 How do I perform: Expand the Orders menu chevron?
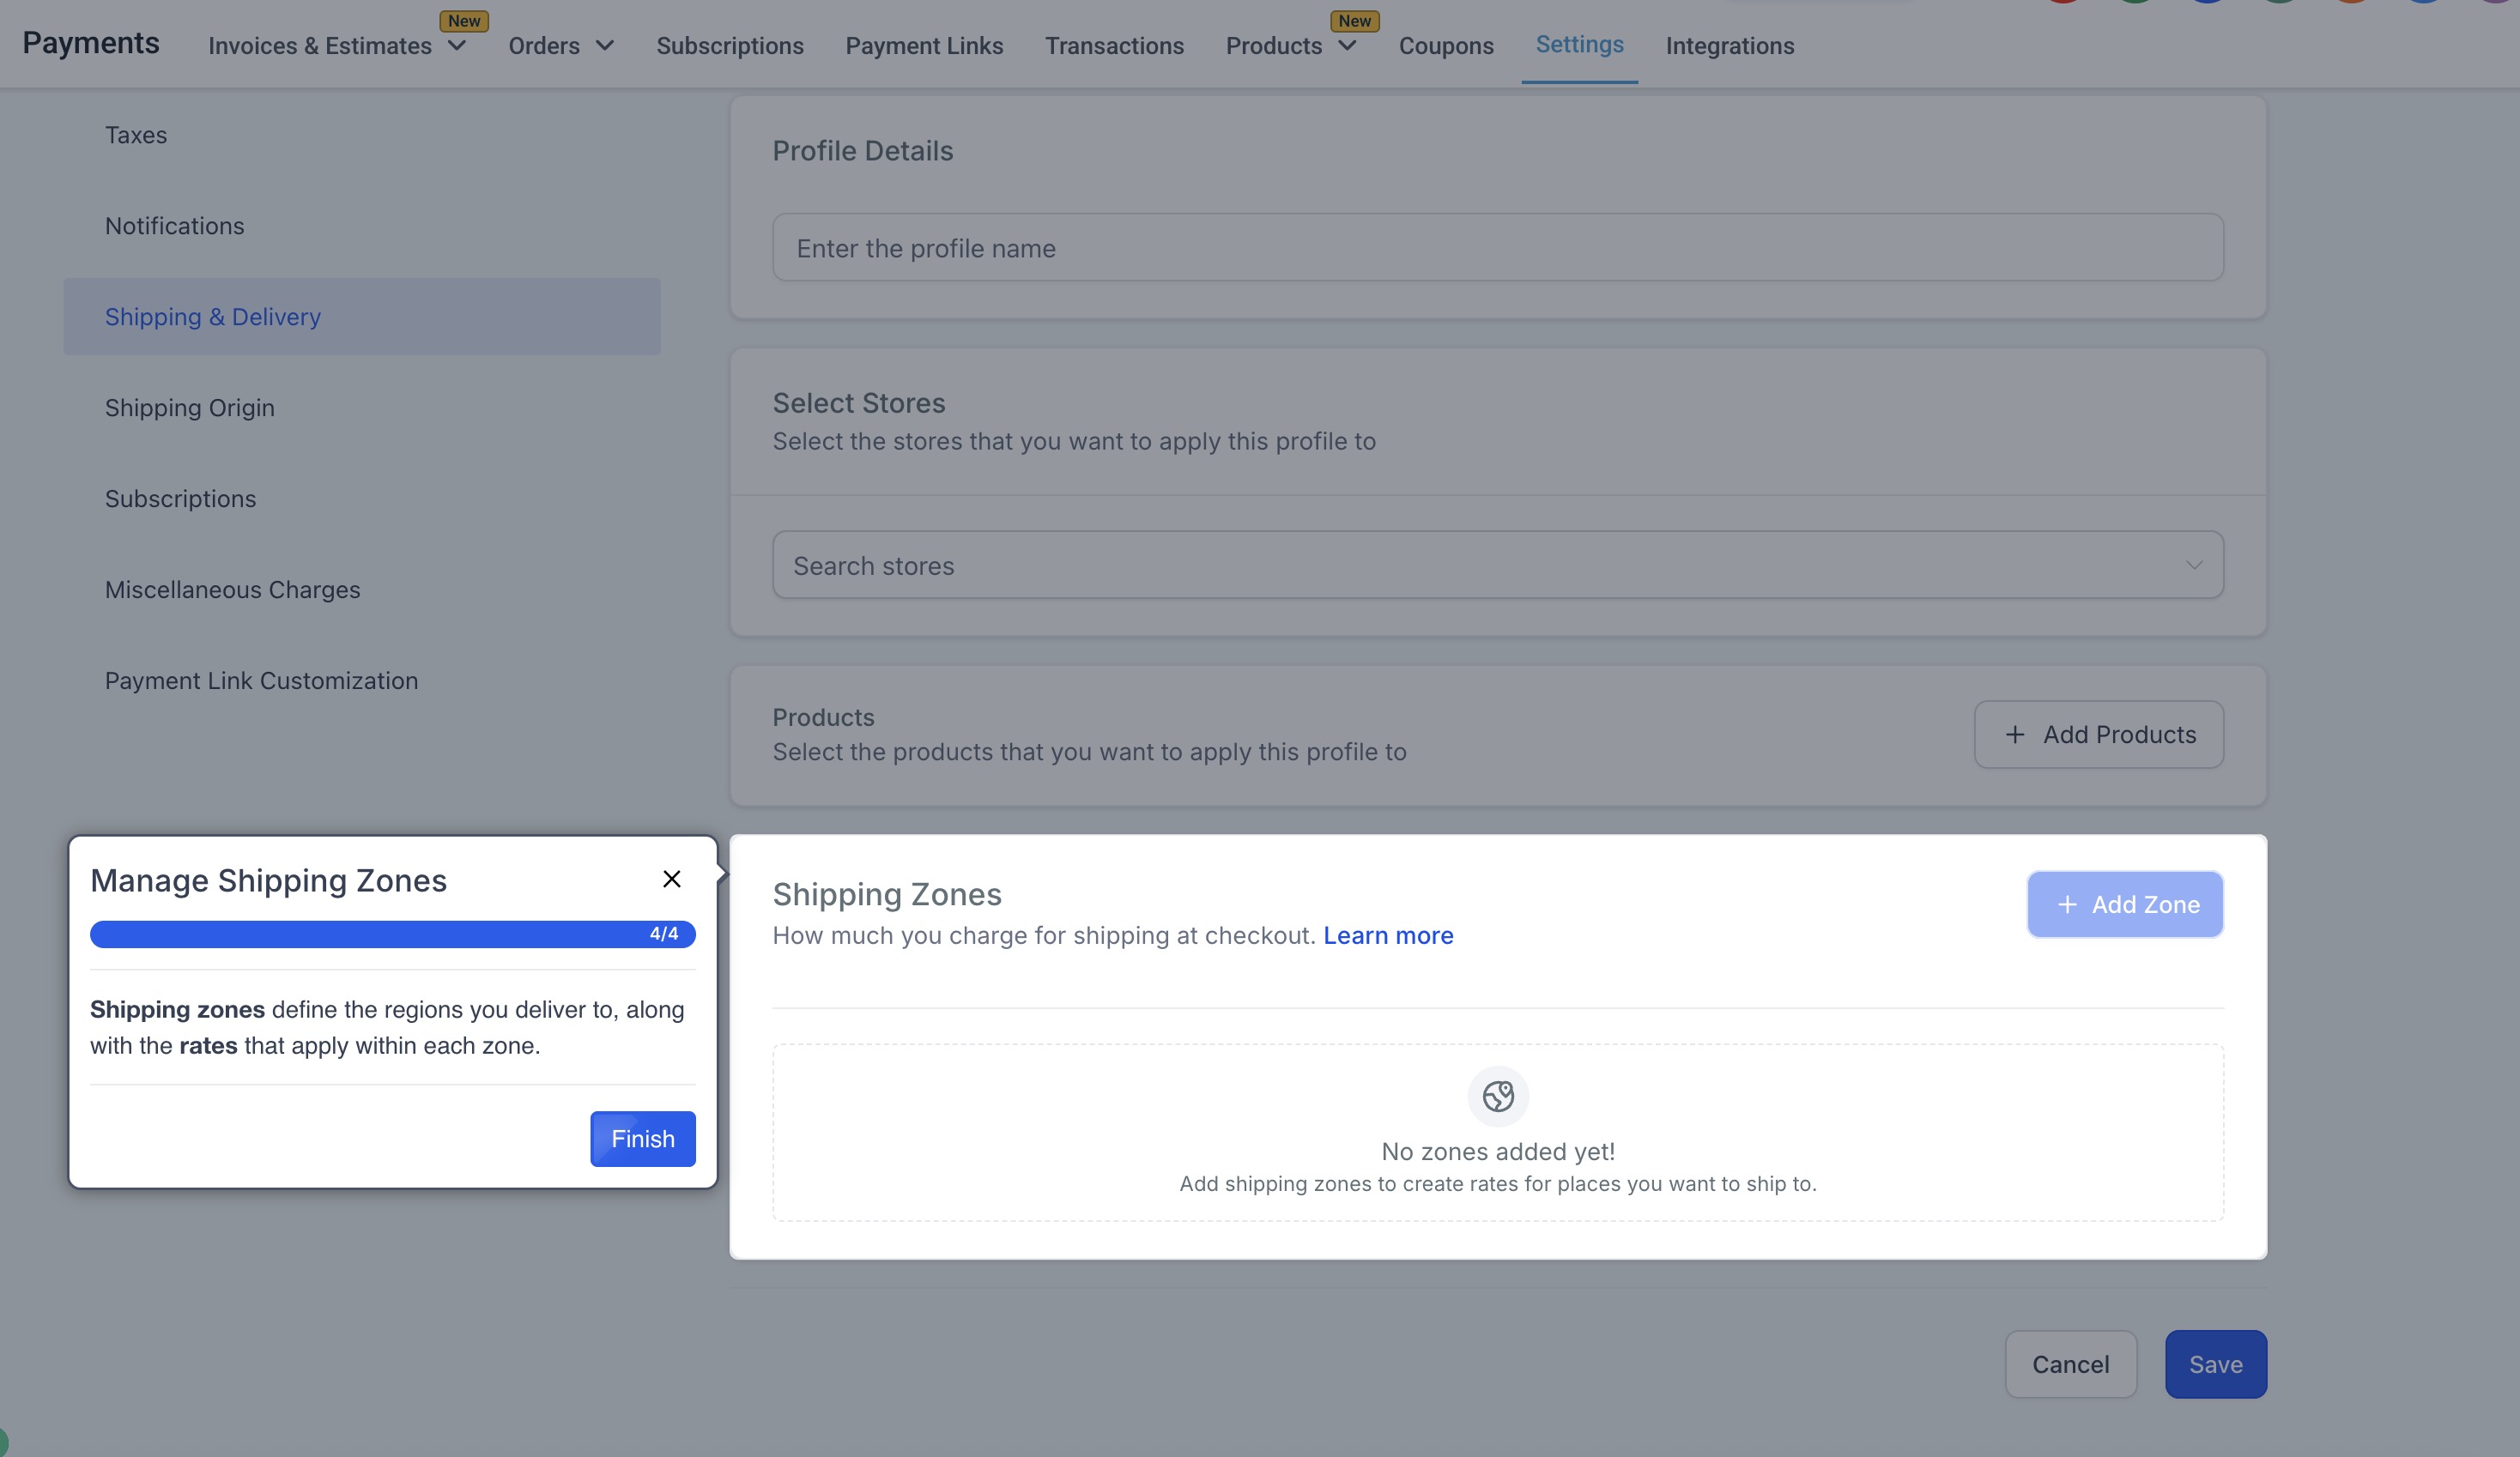tap(604, 46)
